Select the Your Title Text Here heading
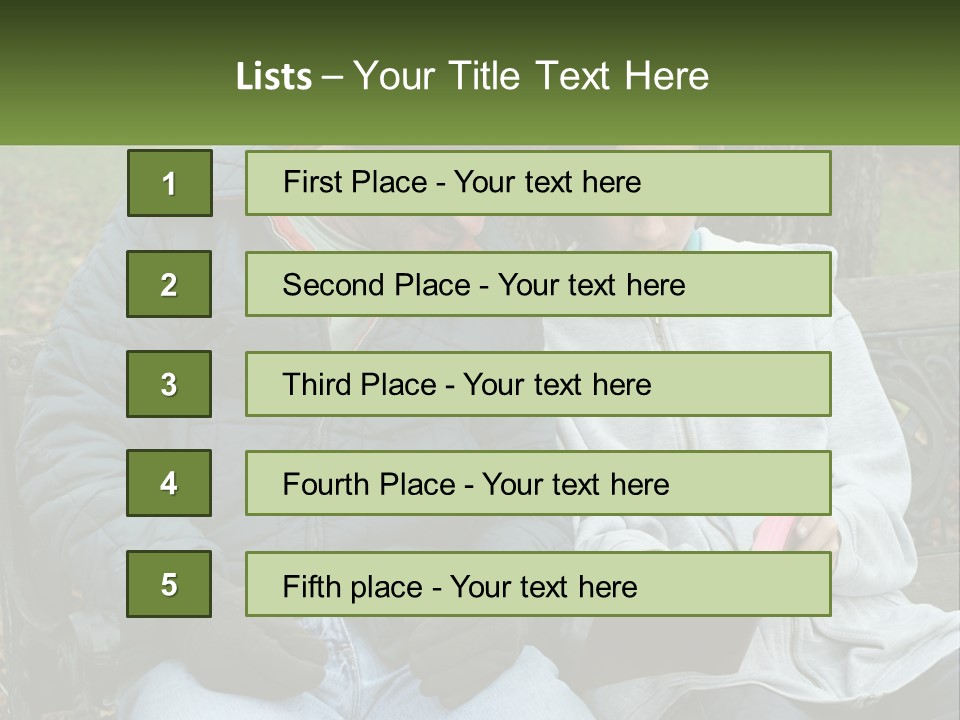 (530, 77)
